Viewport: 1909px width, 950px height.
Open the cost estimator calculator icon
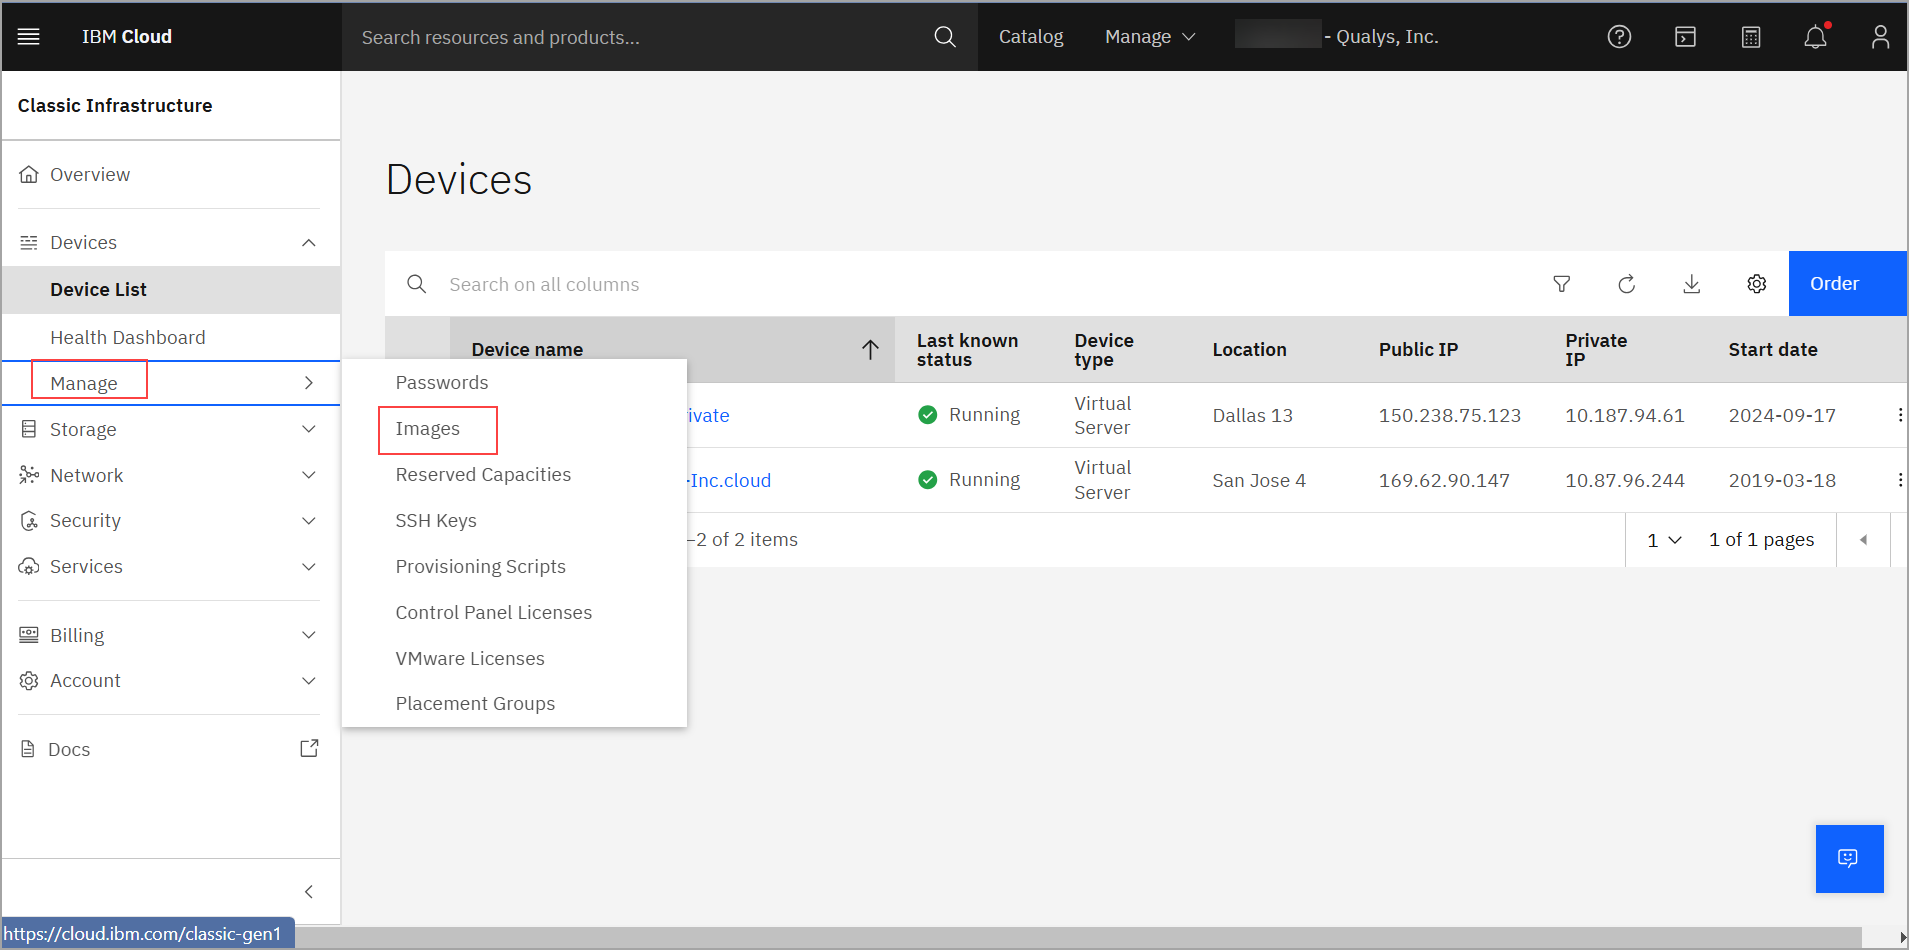(1750, 37)
